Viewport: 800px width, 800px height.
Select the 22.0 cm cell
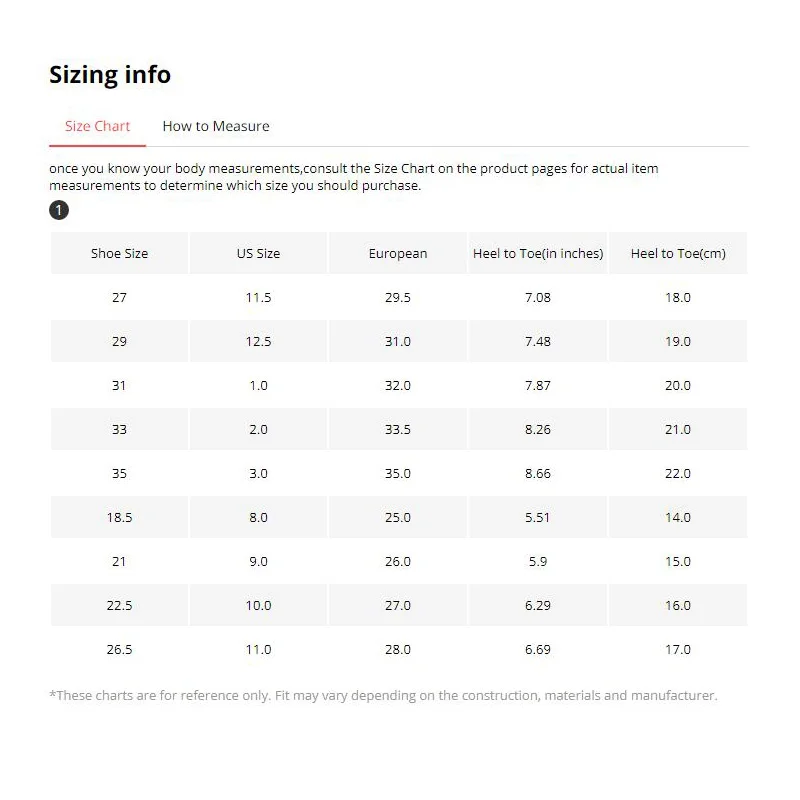coord(678,473)
